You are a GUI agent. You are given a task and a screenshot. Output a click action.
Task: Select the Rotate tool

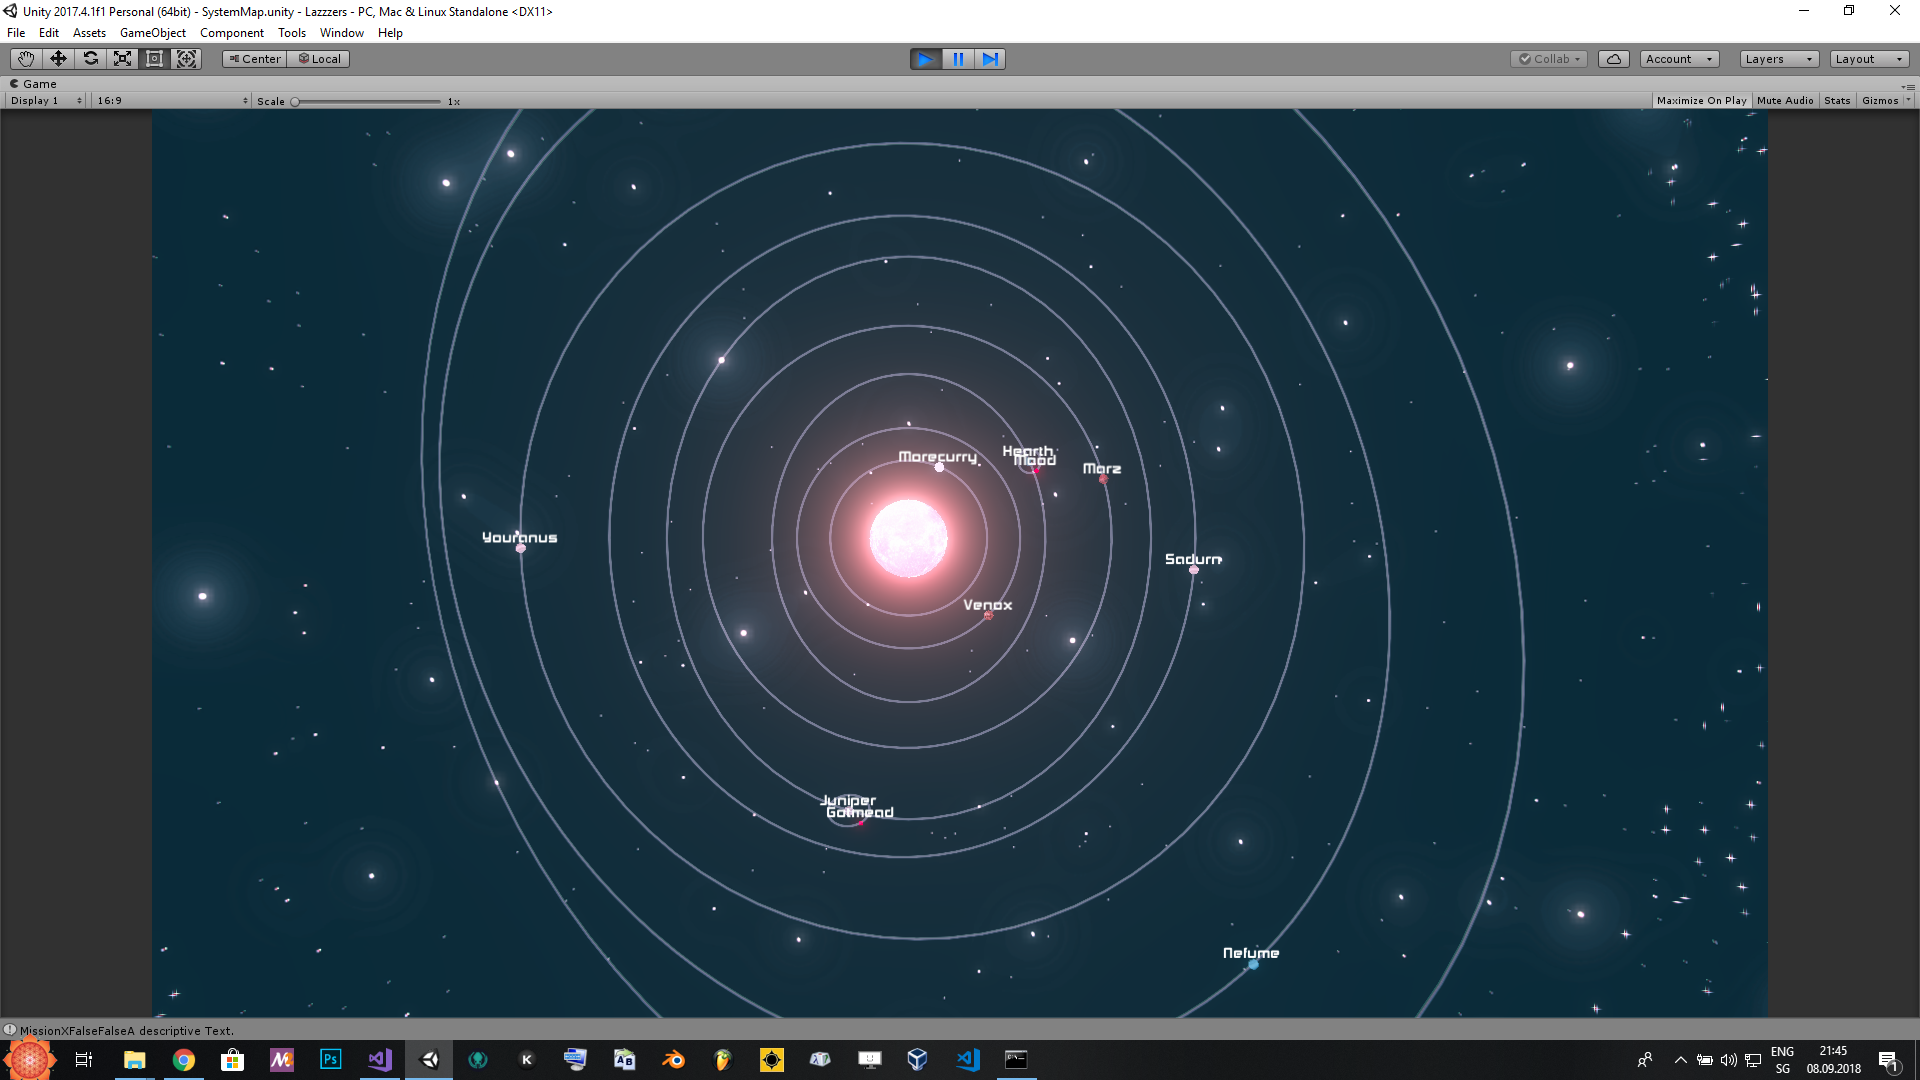90,59
